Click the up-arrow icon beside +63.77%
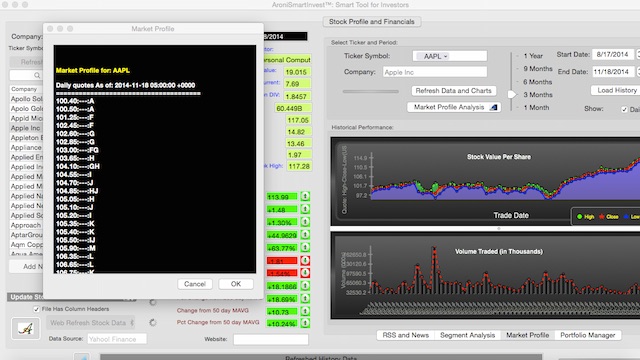The height and width of the screenshot is (360, 640). (x=305, y=248)
